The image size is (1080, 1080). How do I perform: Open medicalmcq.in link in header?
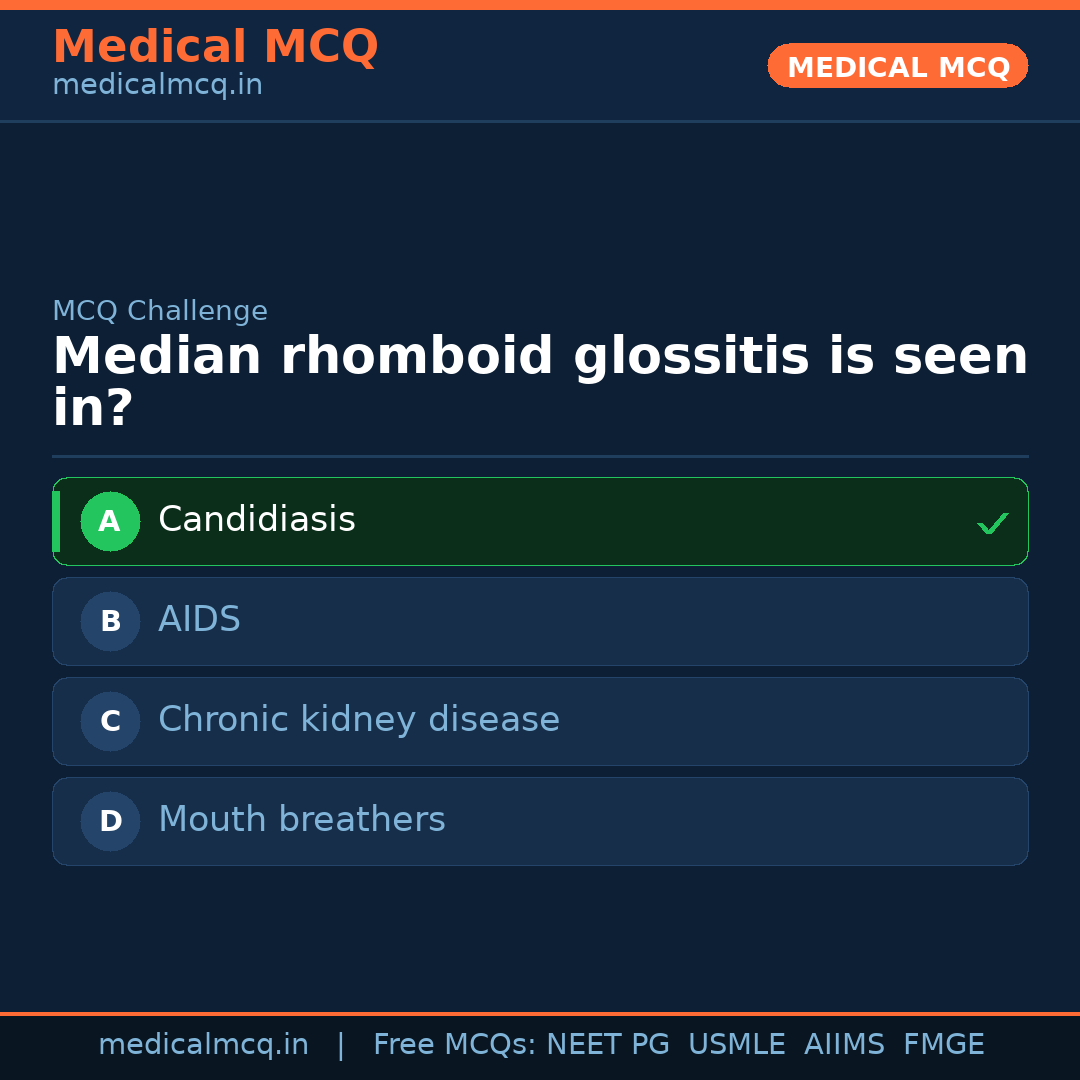pyautogui.click(x=157, y=86)
